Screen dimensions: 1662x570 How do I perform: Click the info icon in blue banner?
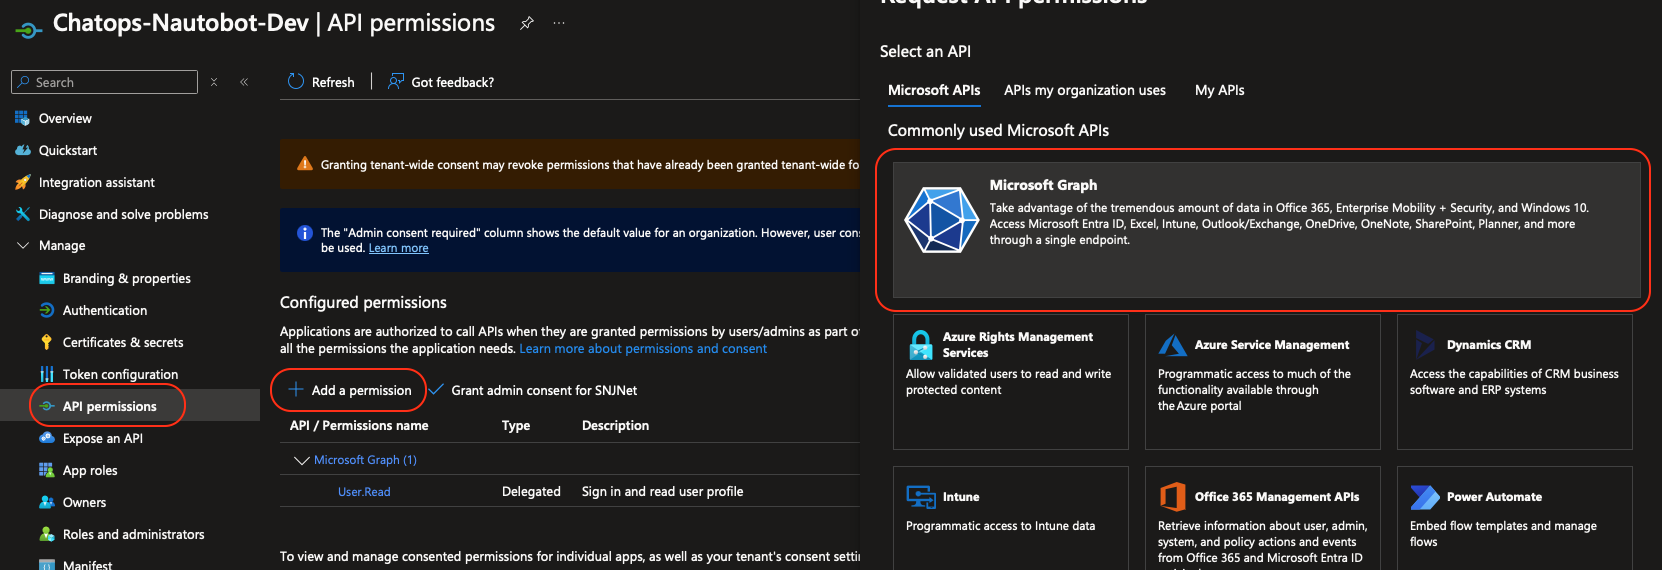(305, 233)
